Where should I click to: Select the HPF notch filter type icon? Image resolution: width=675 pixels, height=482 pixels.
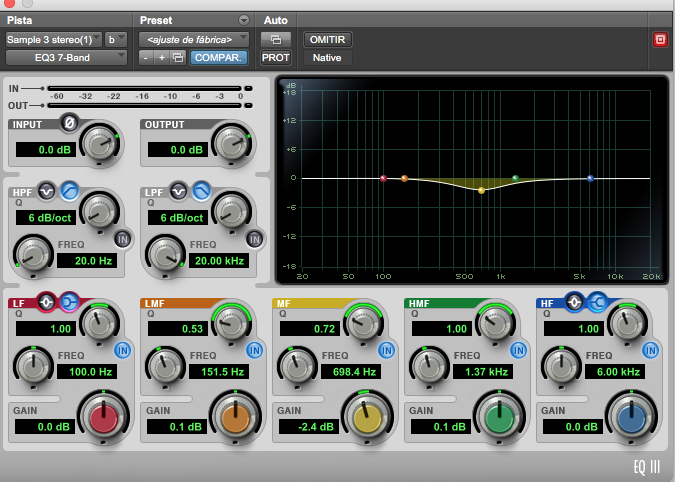click(48, 190)
